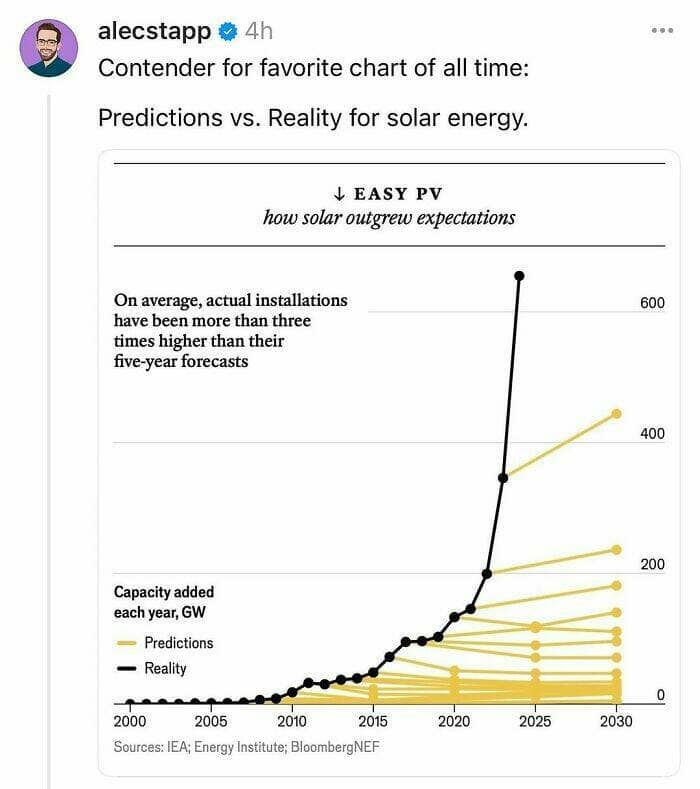Click the "4h" post timestamp
Image resolution: width=700 pixels, height=789 pixels.
pos(258,31)
